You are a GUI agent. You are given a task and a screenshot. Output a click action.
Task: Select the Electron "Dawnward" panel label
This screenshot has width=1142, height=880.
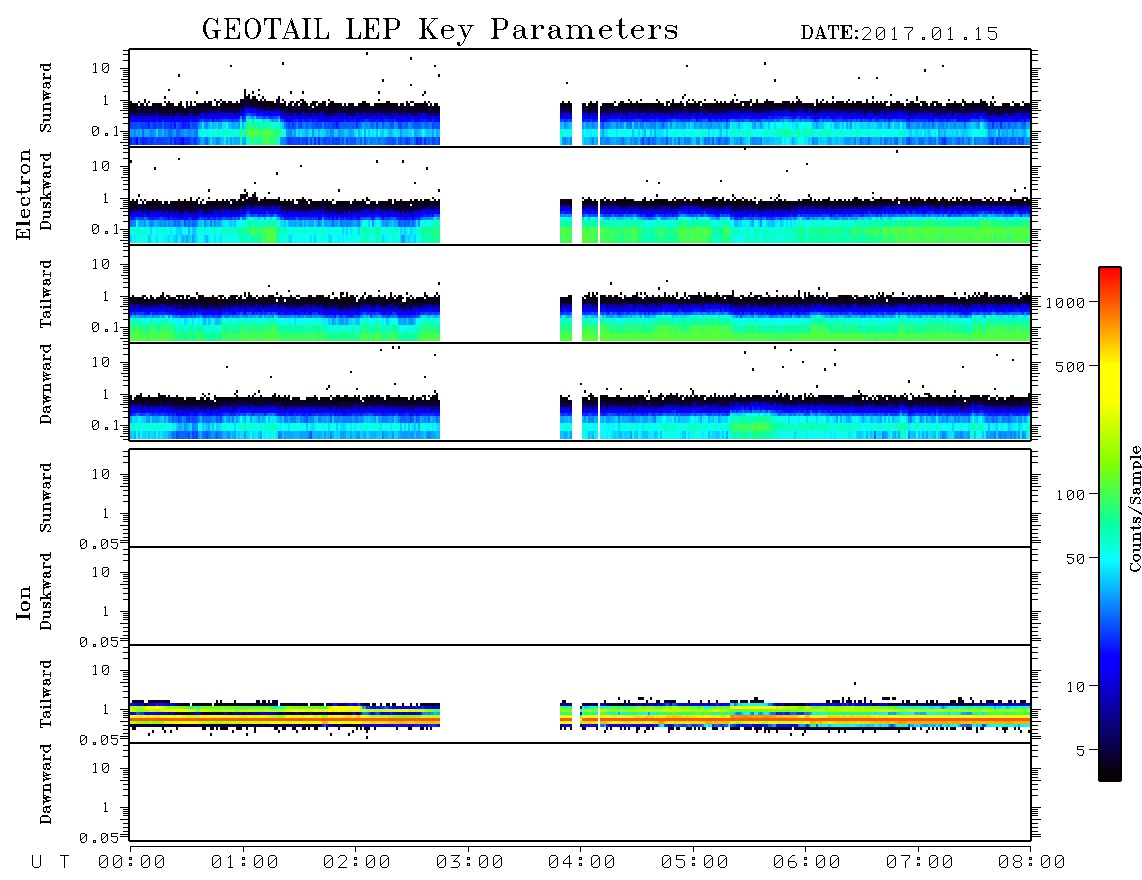(46, 384)
